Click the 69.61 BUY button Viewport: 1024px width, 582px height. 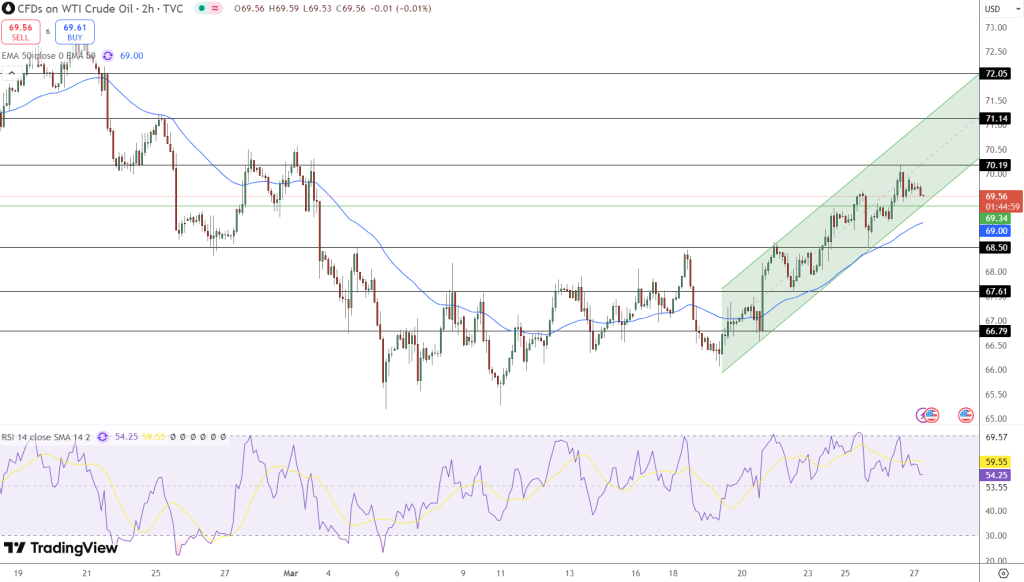tap(74, 31)
